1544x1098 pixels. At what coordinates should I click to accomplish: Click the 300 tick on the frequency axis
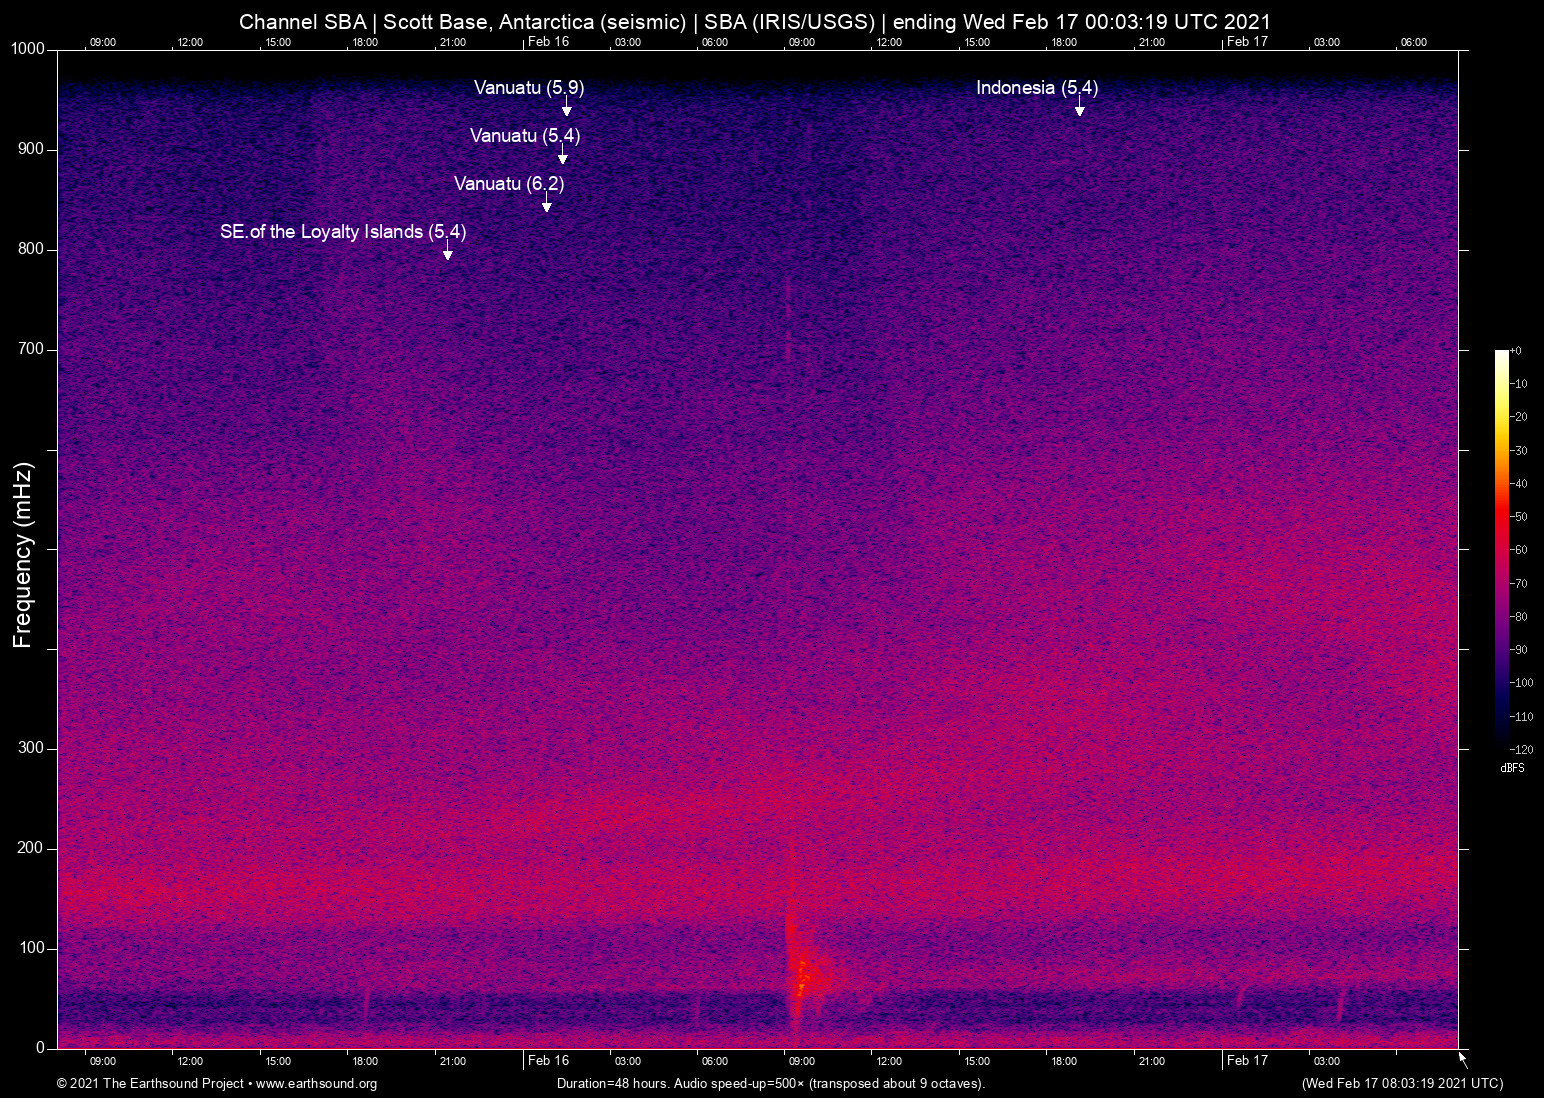click(x=31, y=748)
